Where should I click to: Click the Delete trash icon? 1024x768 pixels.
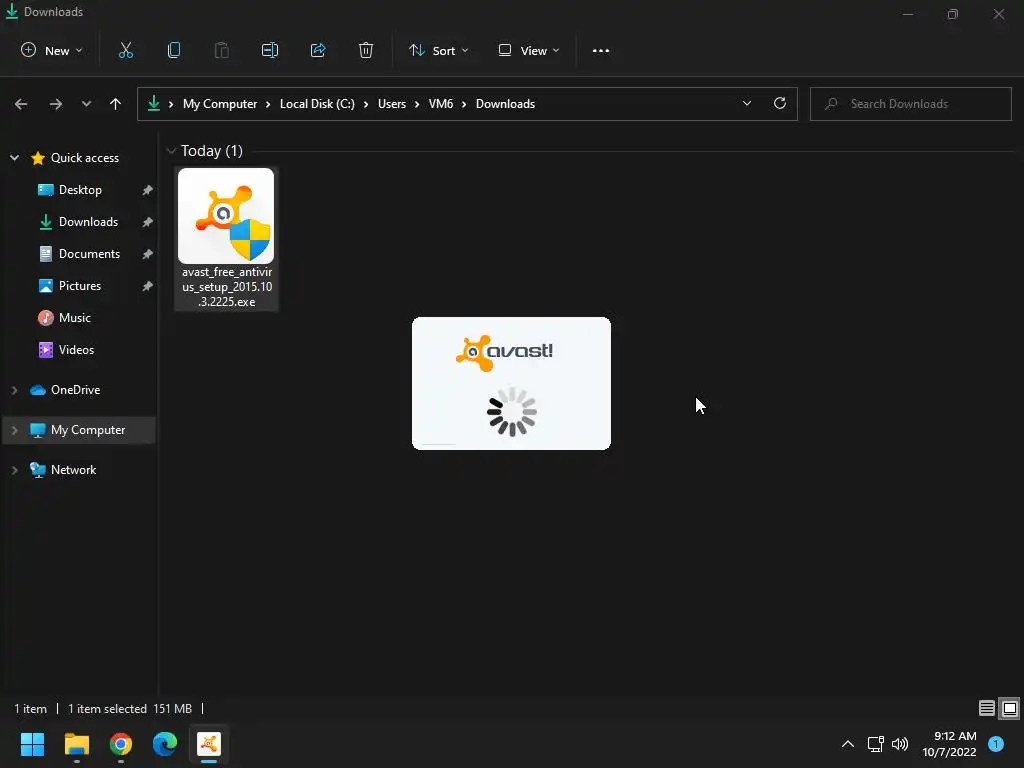click(366, 50)
